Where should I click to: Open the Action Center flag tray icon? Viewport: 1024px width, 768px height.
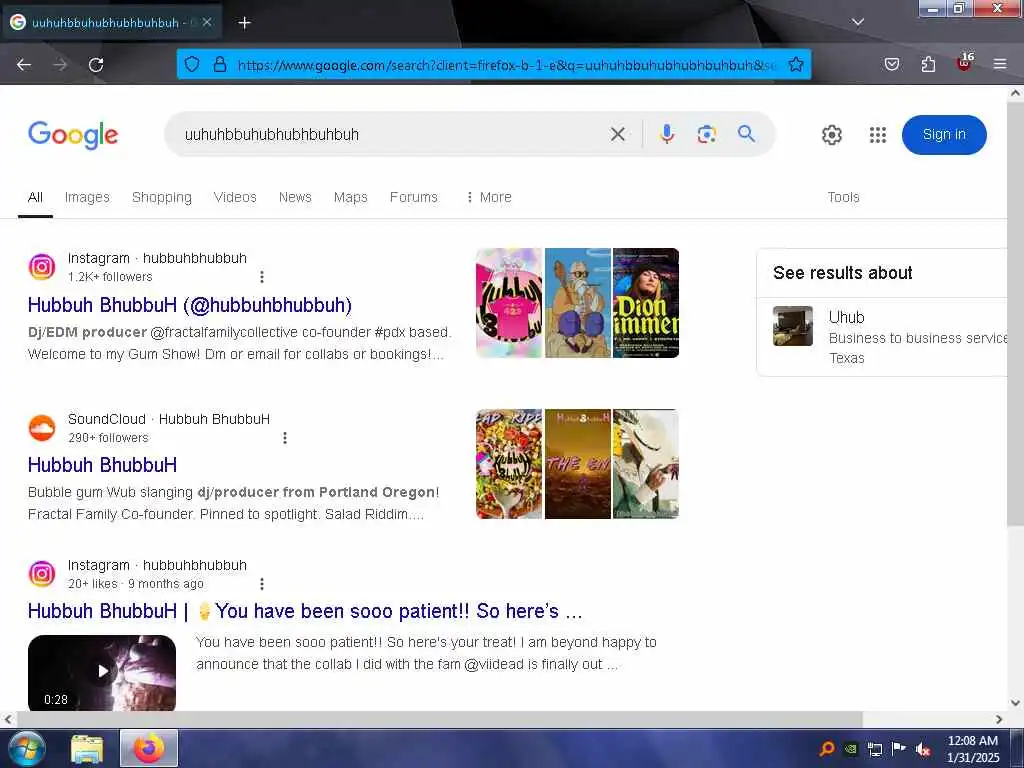pyautogui.click(x=899, y=749)
